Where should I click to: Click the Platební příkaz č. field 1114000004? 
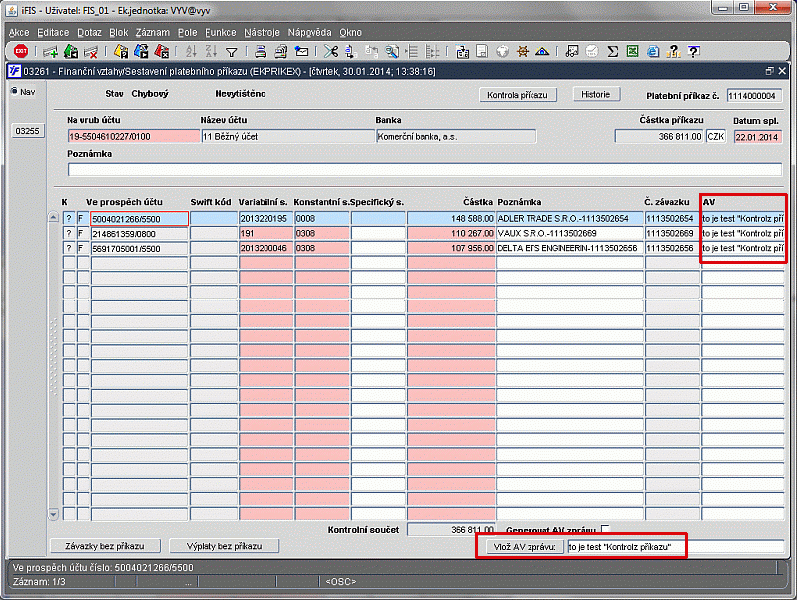754,96
